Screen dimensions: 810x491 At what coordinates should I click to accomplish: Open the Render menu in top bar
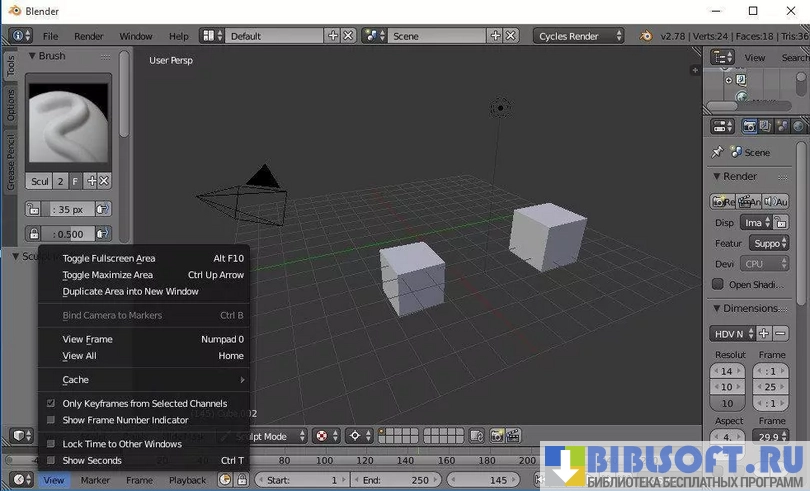tap(89, 36)
